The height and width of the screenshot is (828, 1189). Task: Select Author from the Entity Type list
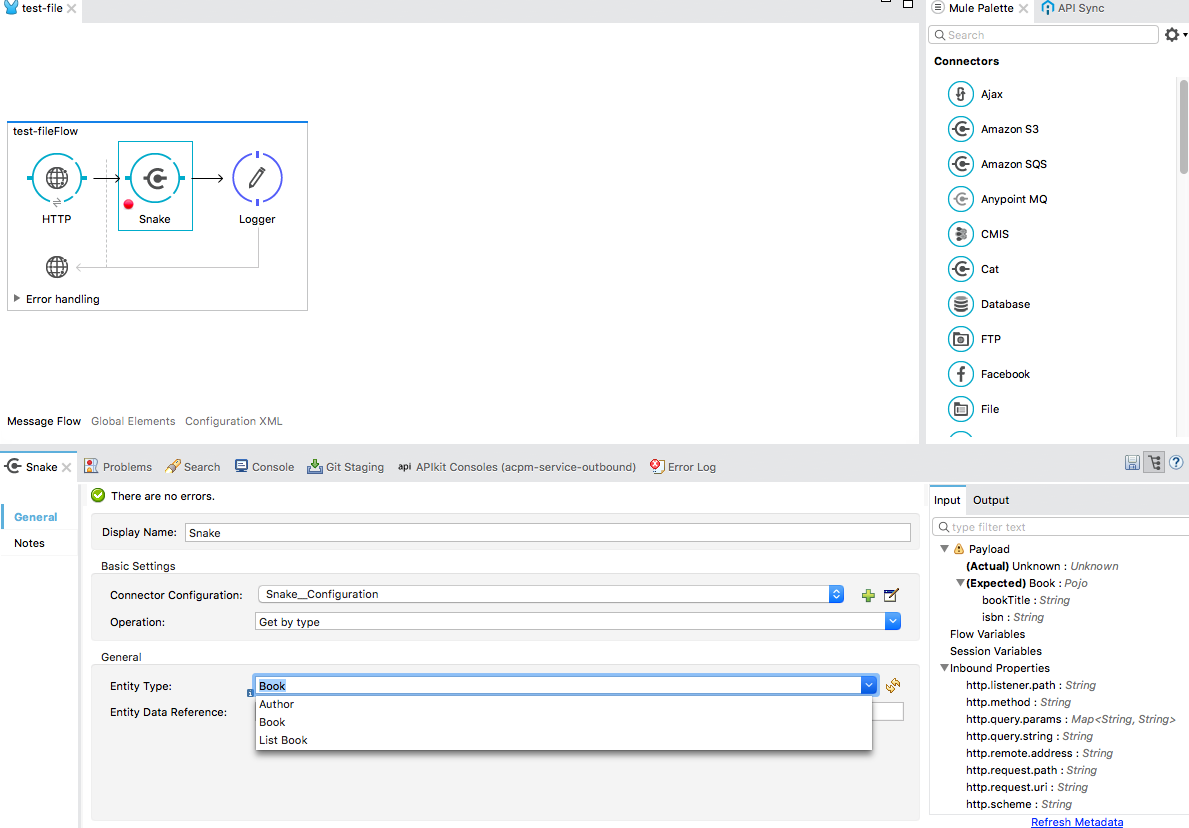[x=277, y=704]
